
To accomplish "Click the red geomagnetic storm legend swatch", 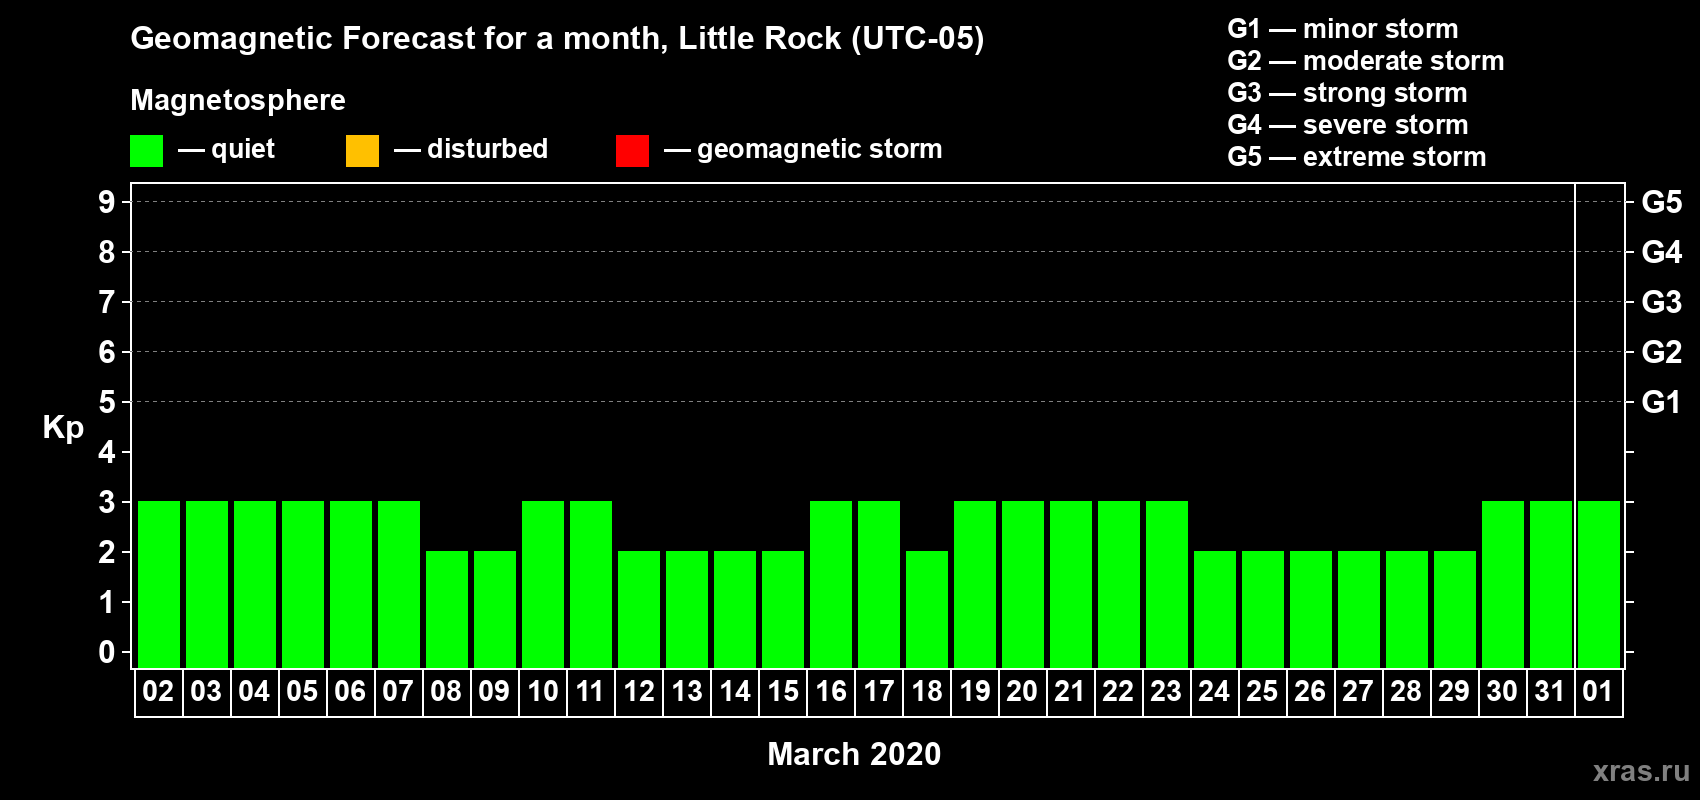I will click(x=632, y=151).
